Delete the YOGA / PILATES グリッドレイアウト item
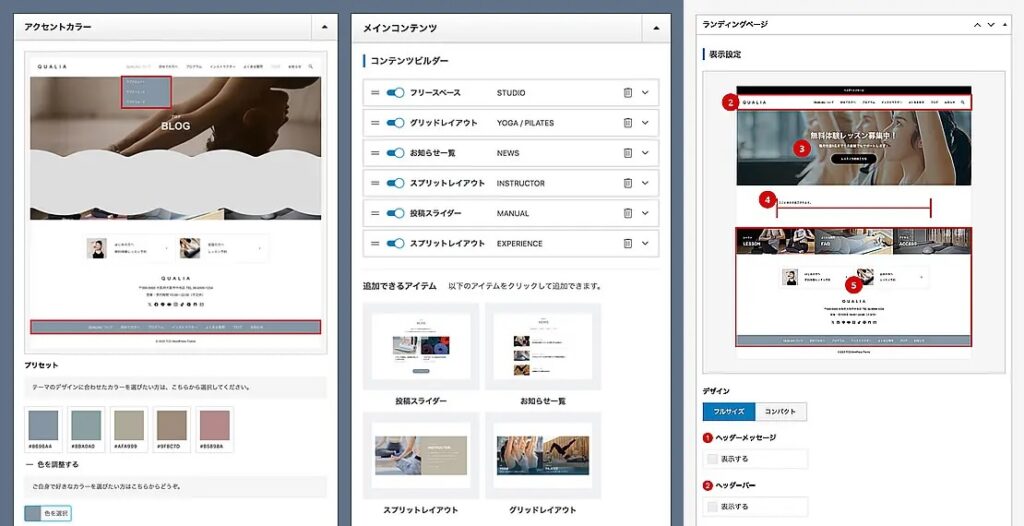Image resolution: width=1024 pixels, height=526 pixels. coord(628,123)
